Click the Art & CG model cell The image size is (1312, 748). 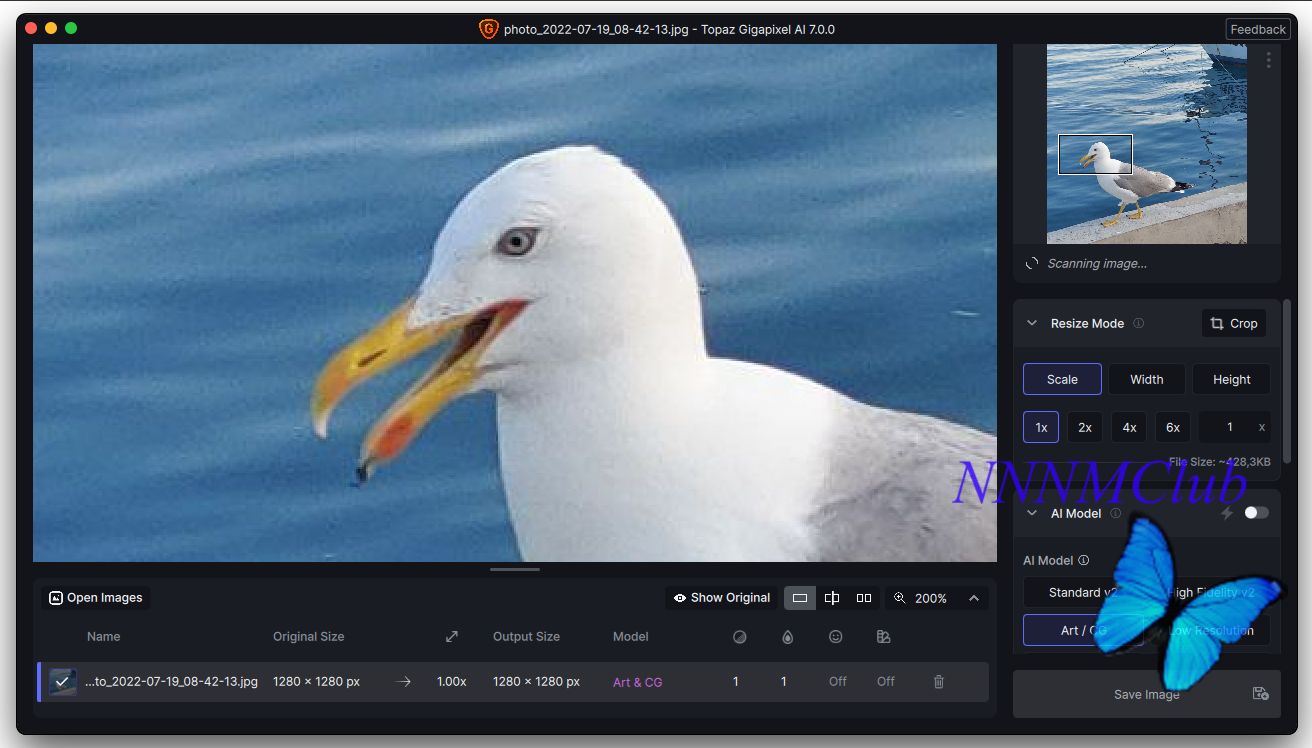(x=638, y=682)
